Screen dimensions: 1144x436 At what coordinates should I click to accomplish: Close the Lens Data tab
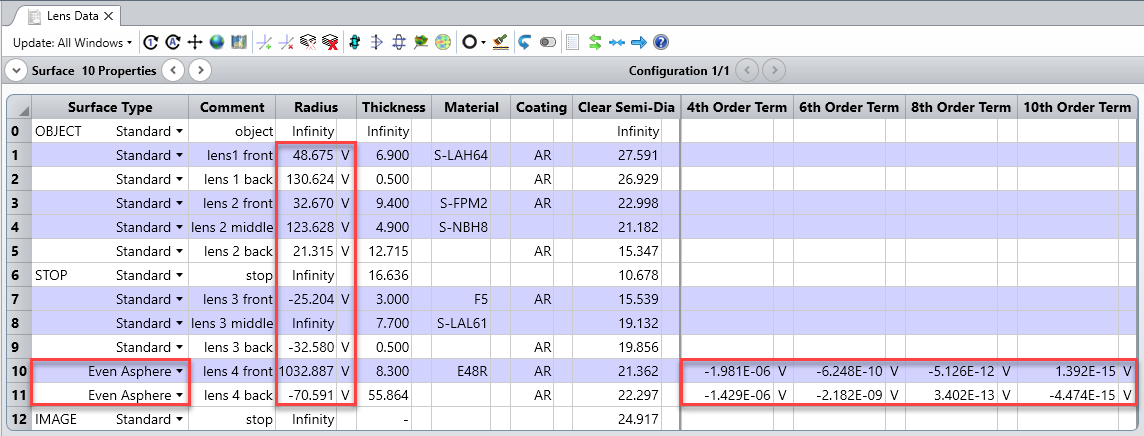pos(109,15)
